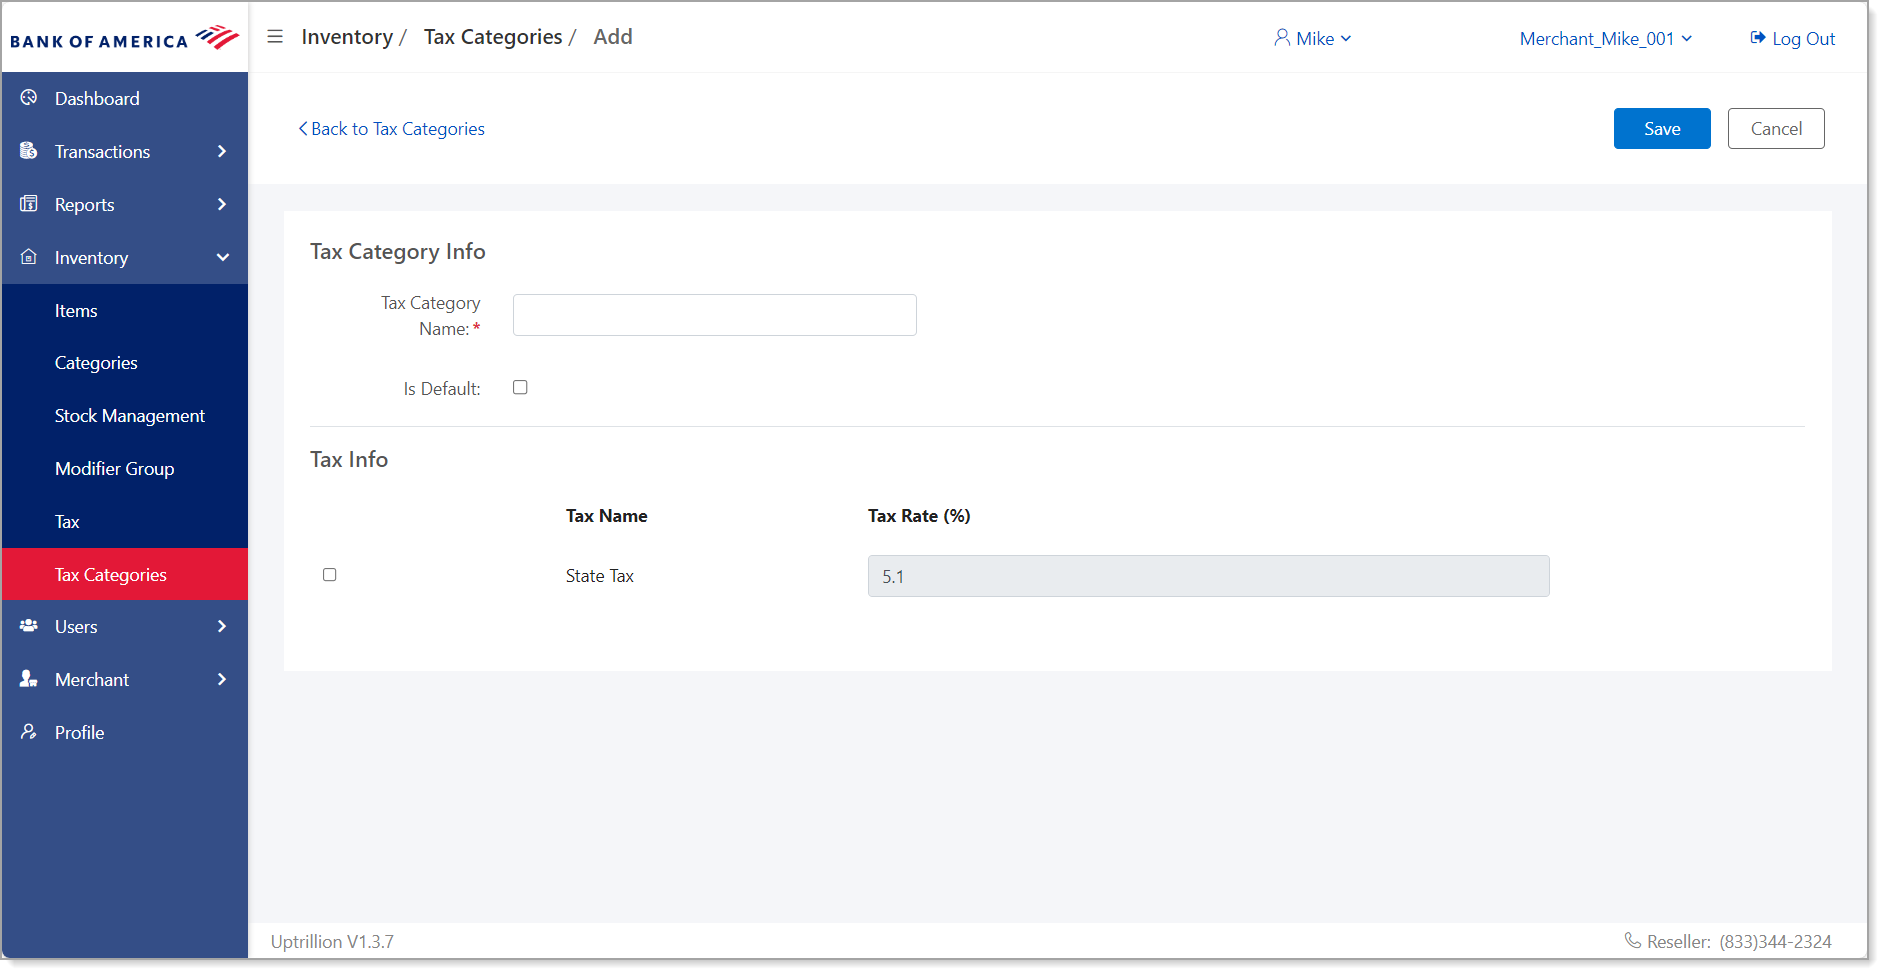Click the Log Out arrow icon

(1758, 38)
